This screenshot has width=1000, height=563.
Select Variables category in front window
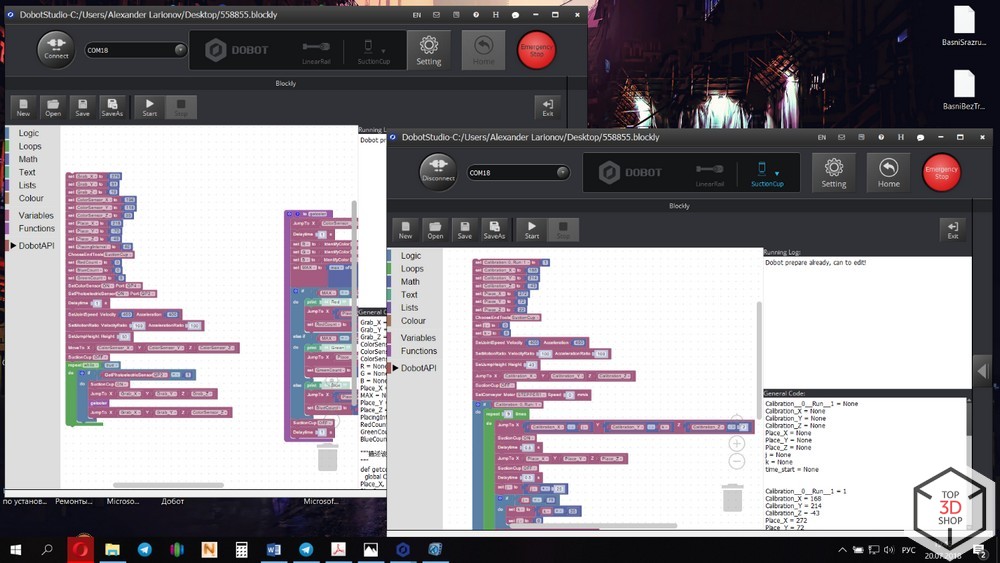click(x=418, y=338)
